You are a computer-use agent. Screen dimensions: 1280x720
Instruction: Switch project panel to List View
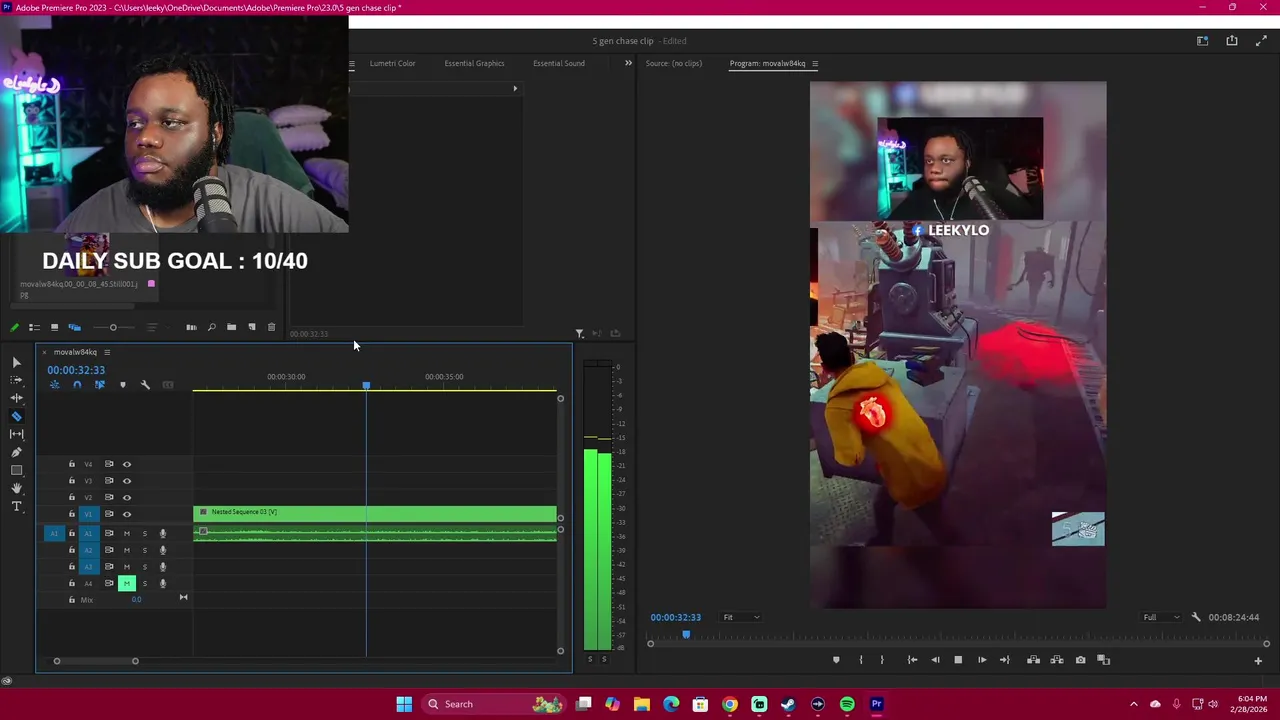click(x=34, y=327)
